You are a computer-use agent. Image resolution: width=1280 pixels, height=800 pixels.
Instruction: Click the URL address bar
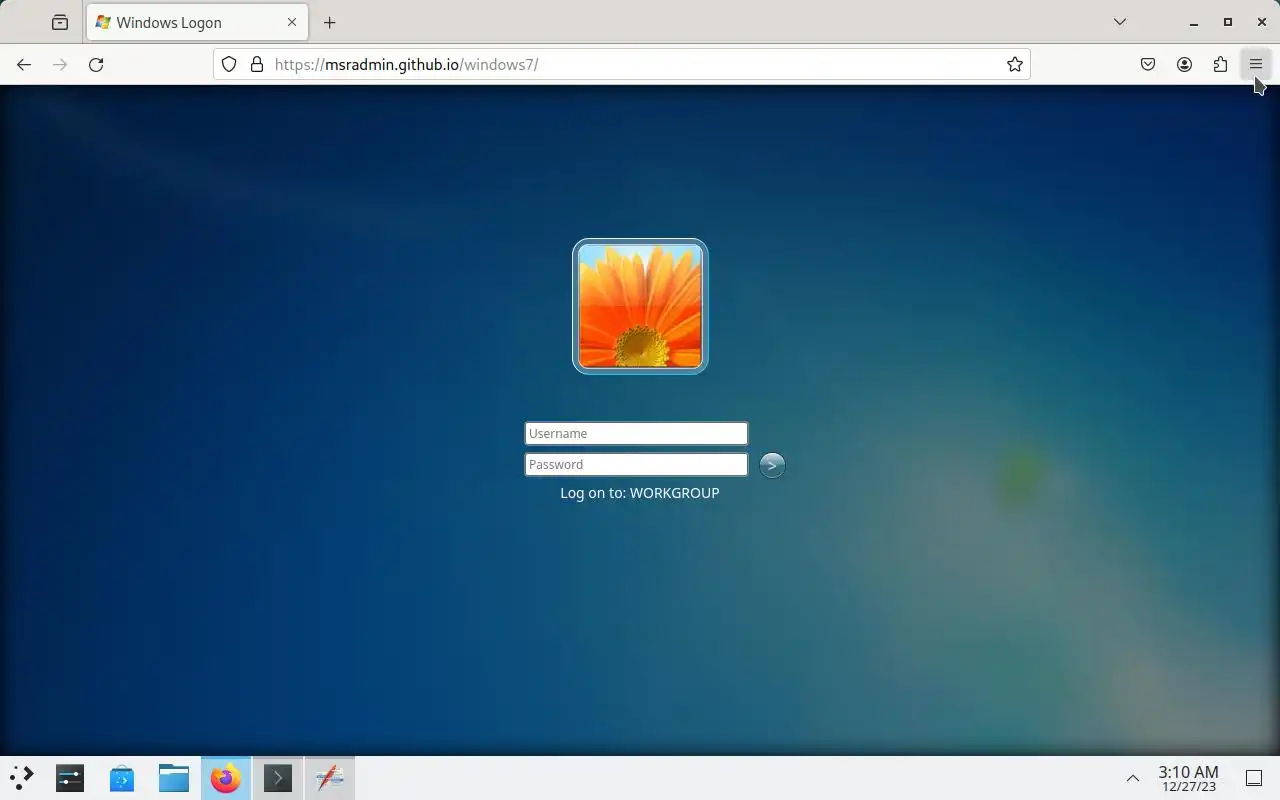point(622,64)
